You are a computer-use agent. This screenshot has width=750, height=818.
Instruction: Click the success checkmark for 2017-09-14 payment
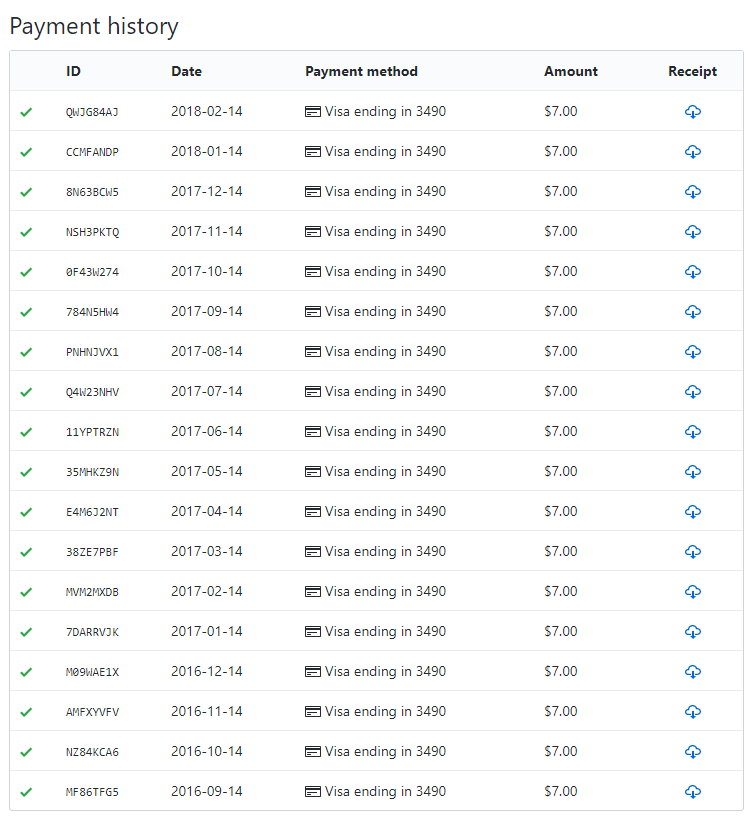pos(26,312)
